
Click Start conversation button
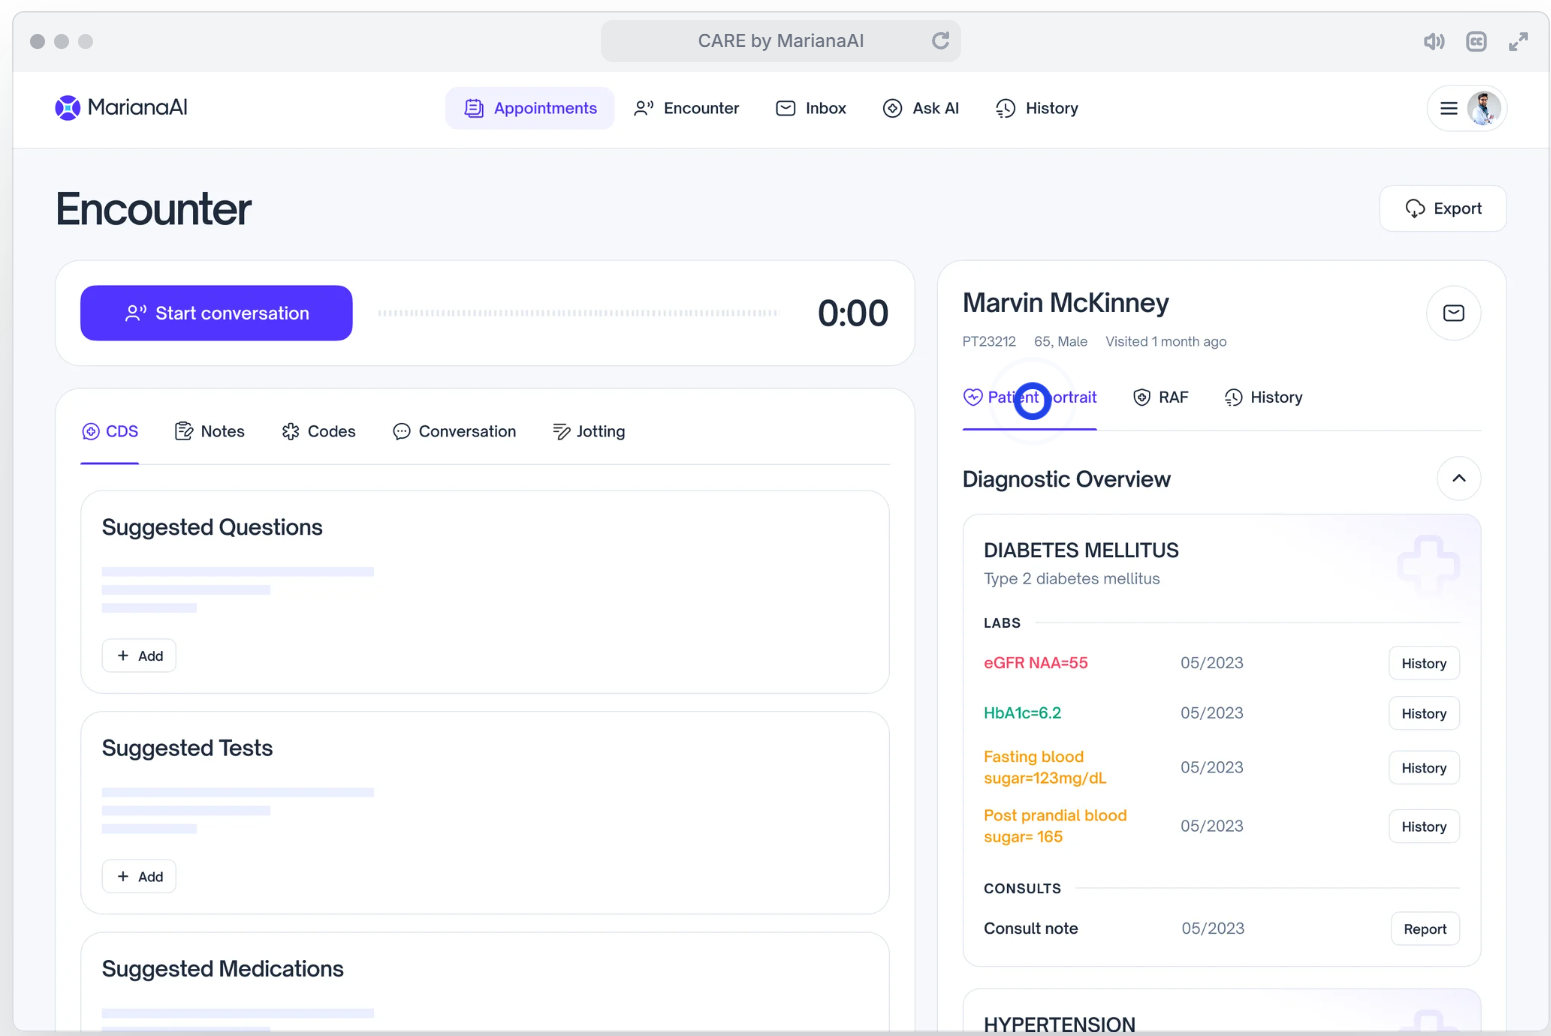pos(216,313)
